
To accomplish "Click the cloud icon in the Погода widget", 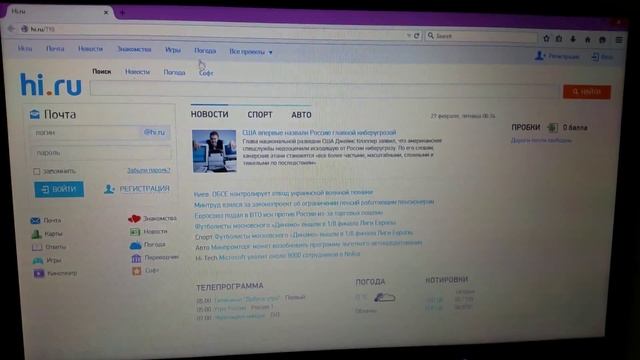I will click(x=384, y=298).
